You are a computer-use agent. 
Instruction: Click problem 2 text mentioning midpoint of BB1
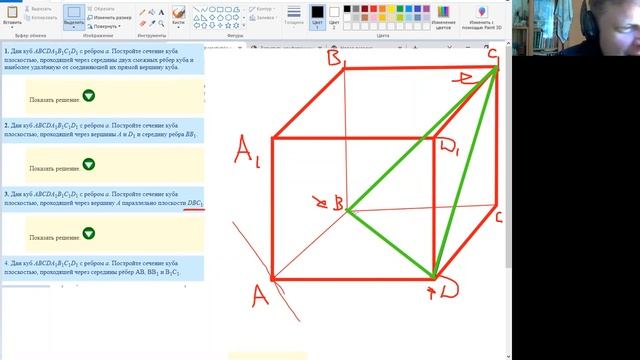tap(100, 130)
